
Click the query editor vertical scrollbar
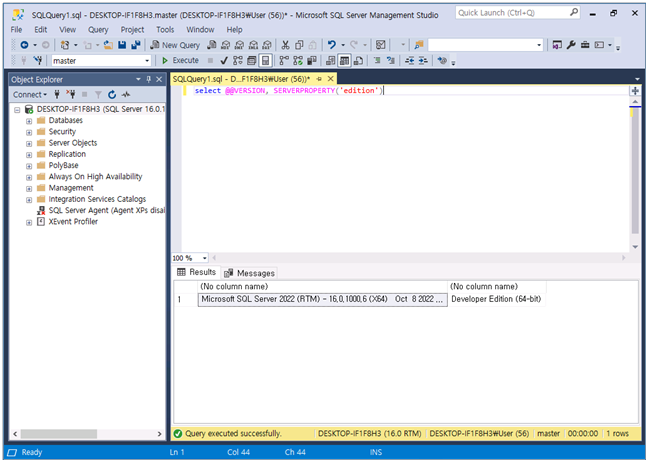click(635, 175)
